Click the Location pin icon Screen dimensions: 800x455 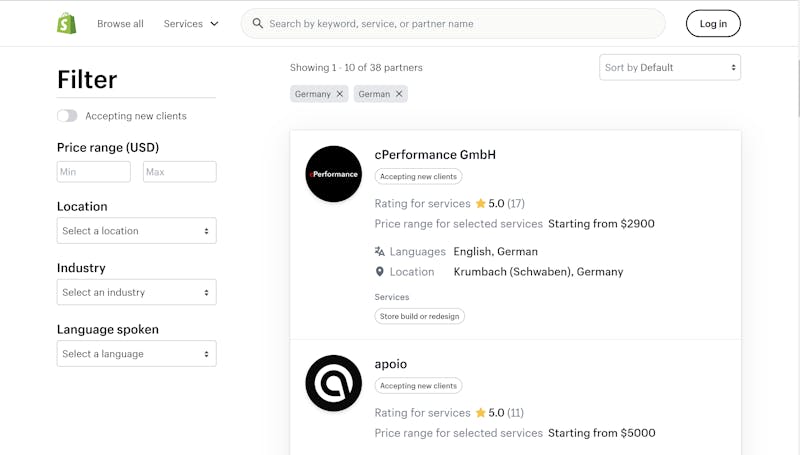click(379, 272)
